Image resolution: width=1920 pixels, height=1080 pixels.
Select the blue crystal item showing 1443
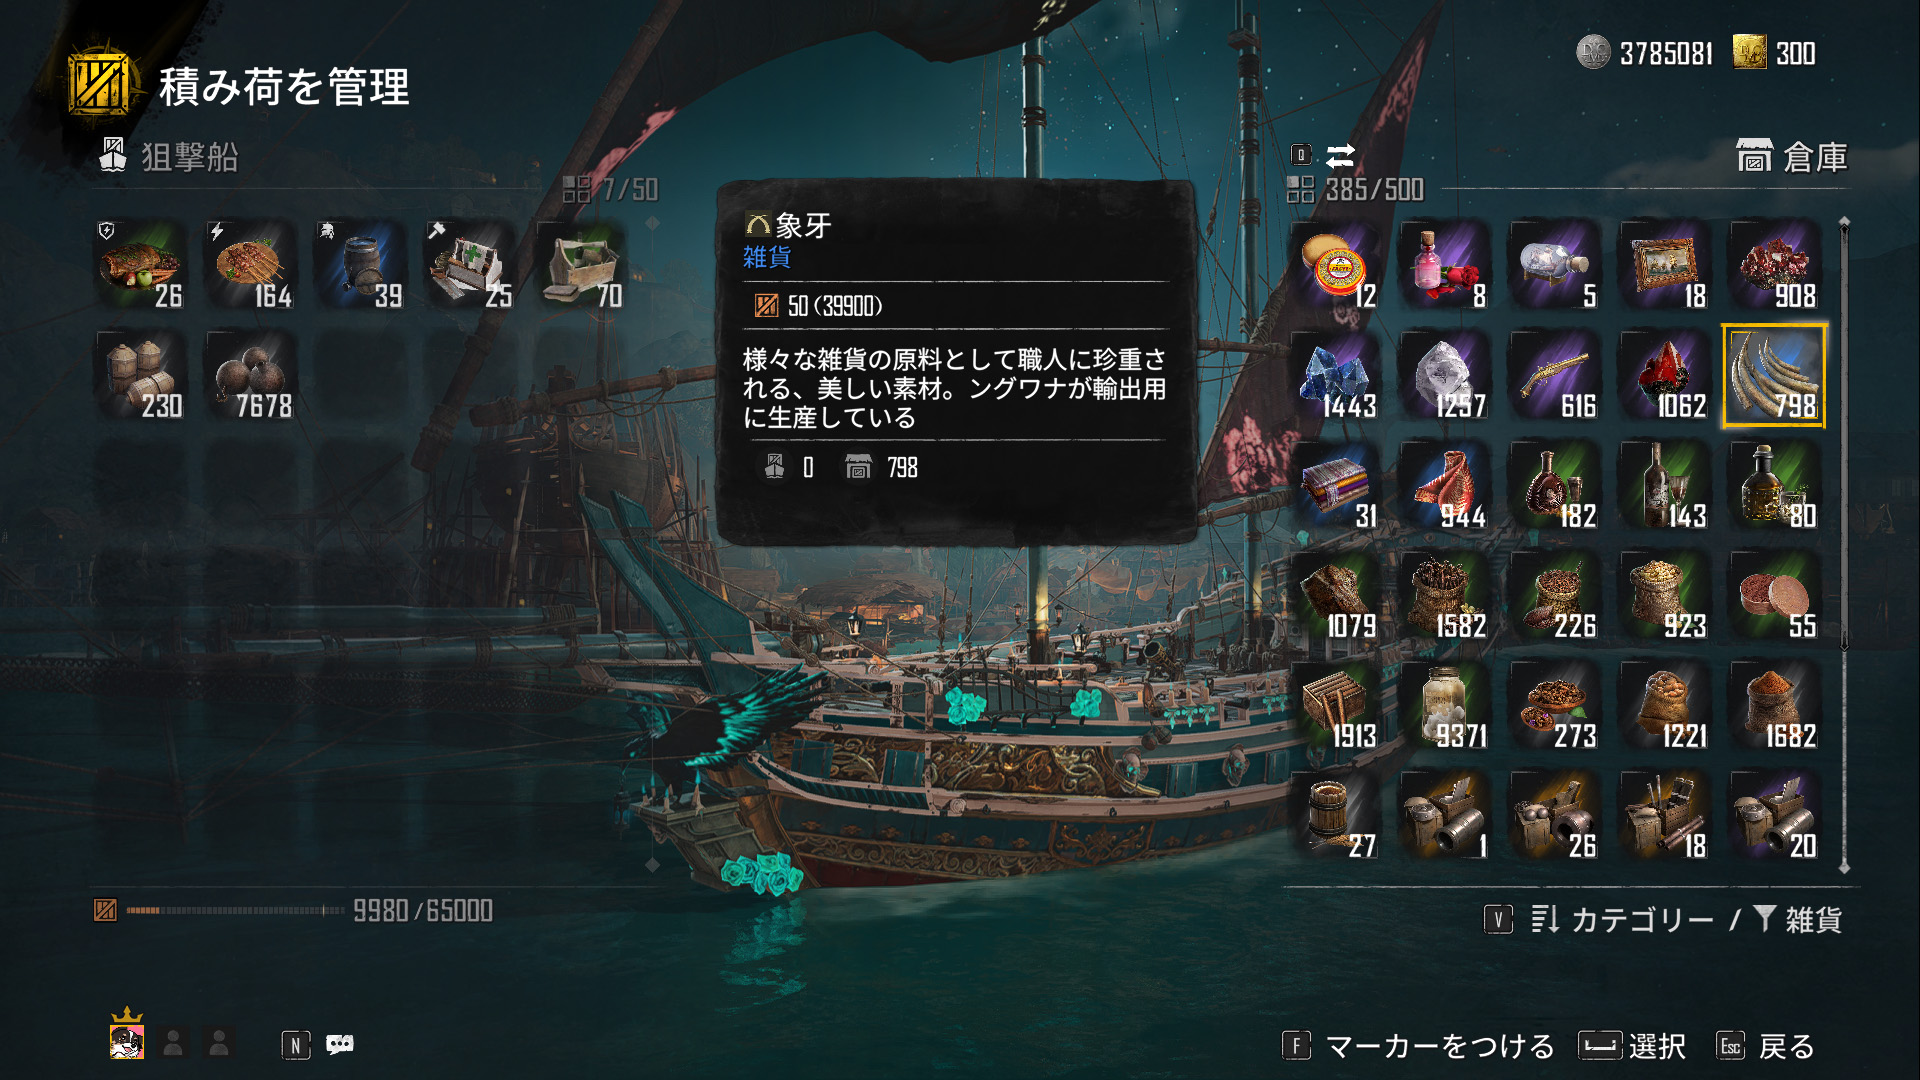(x=1337, y=376)
